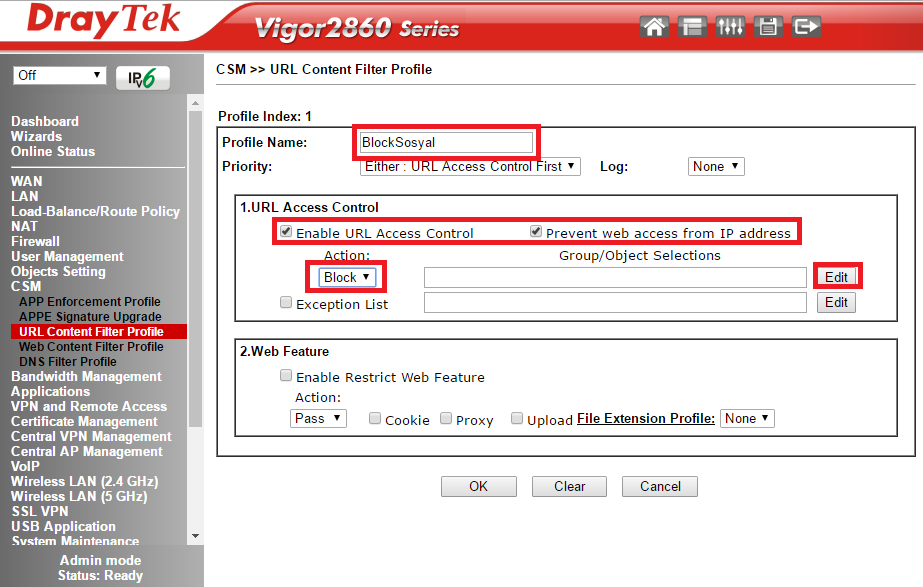Expand the Block action dropdown
The height and width of the screenshot is (587, 923).
pos(348,277)
